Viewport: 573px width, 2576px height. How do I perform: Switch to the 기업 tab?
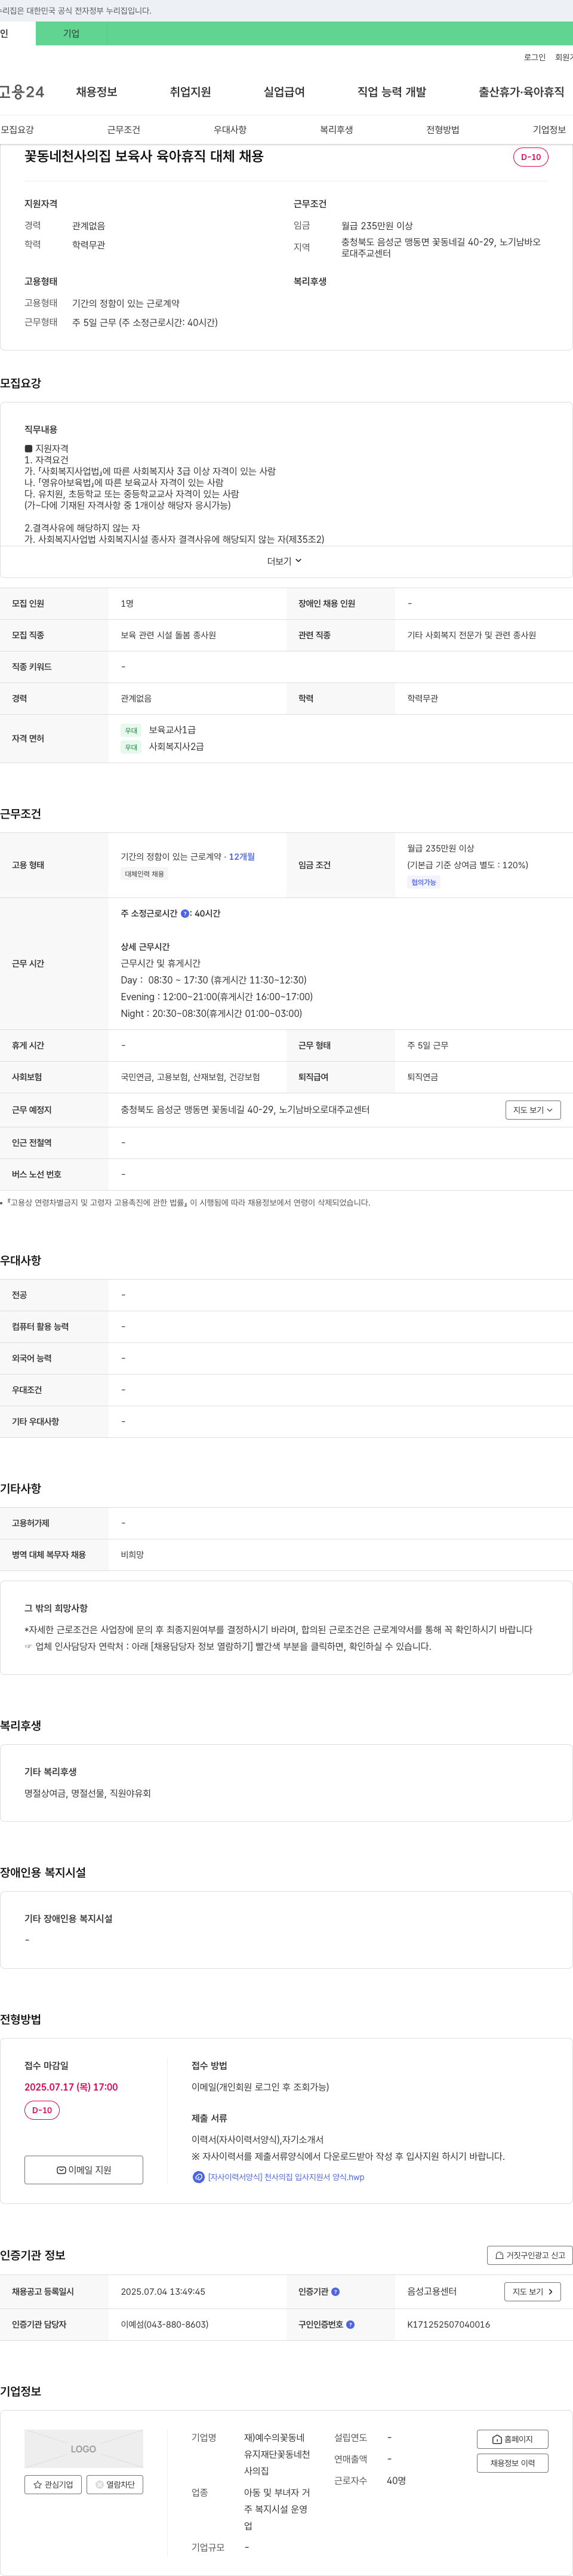coord(71,33)
